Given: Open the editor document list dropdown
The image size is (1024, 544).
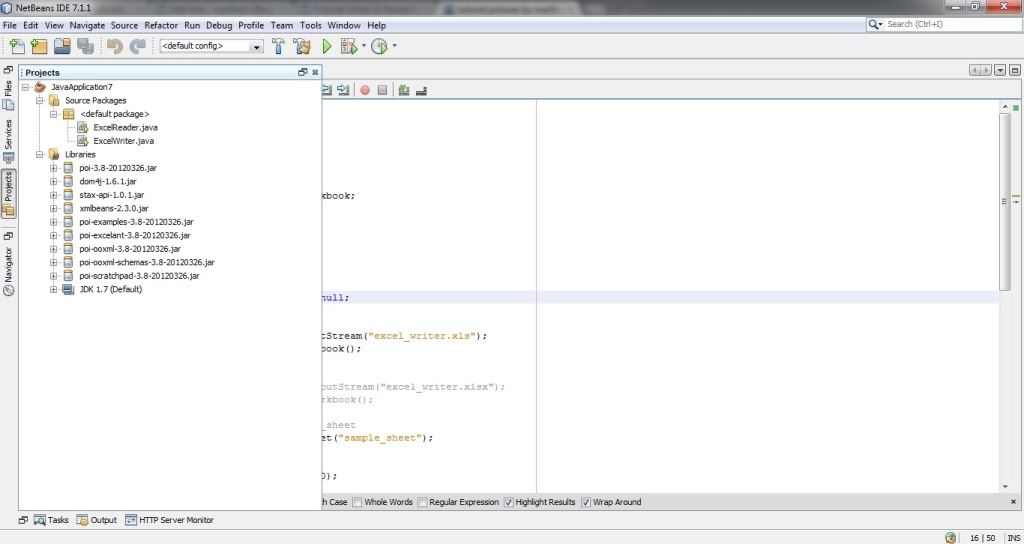Looking at the screenshot, I should (x=1000, y=71).
